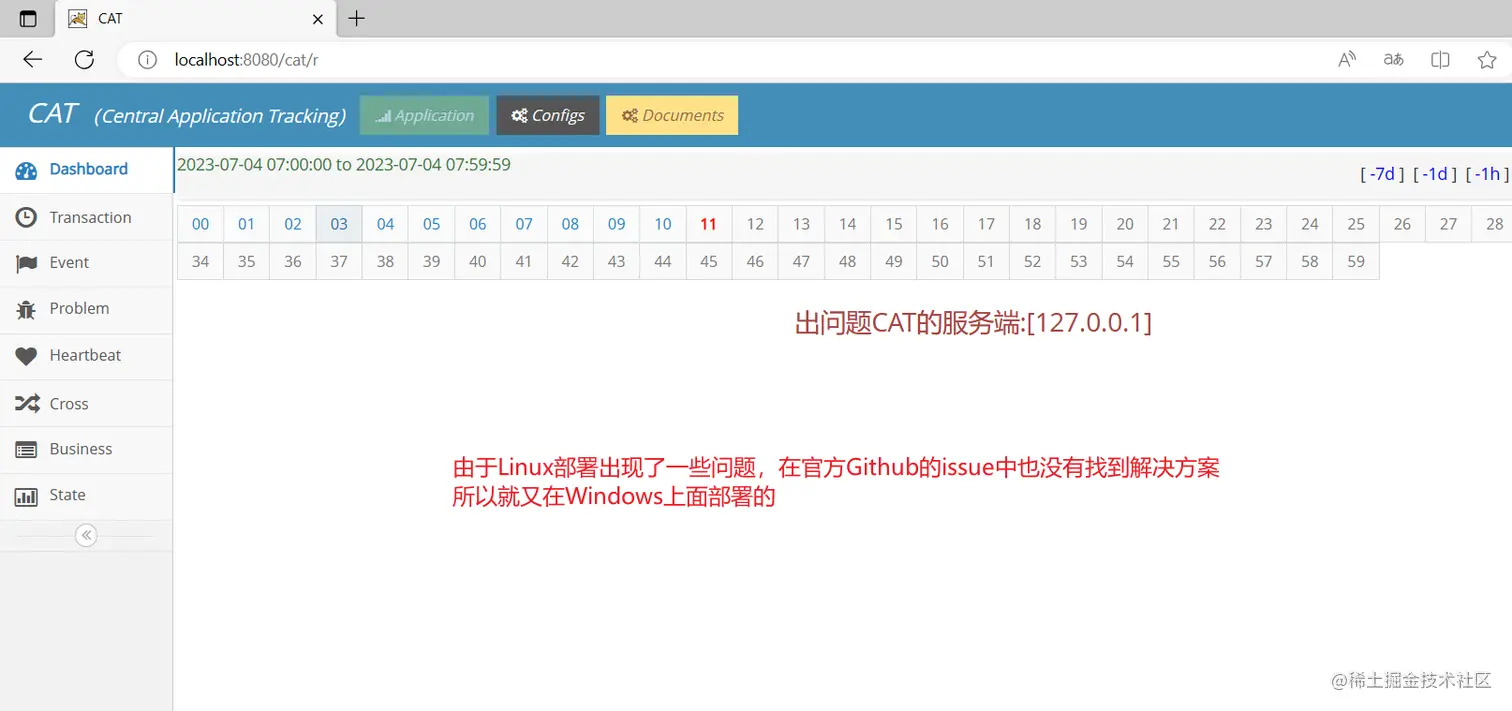Click the Business list icon

(26, 450)
